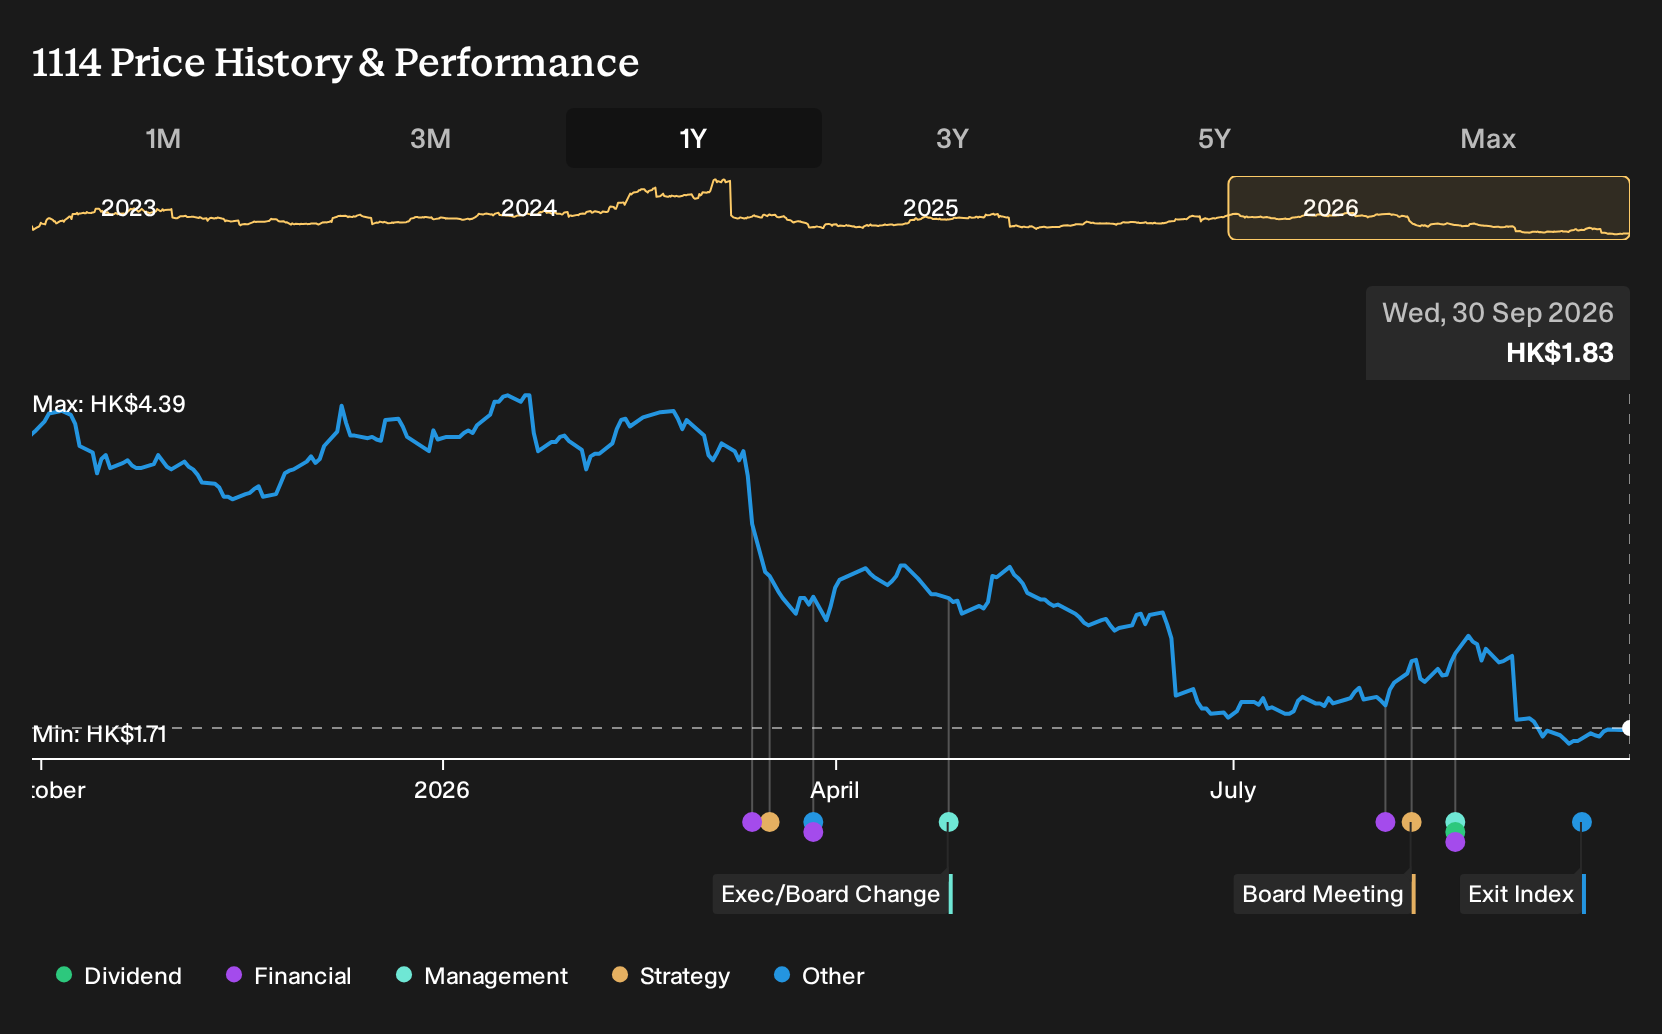Click the blue Exit Index event dot
Screen dimensions: 1662x1034
[1581, 822]
